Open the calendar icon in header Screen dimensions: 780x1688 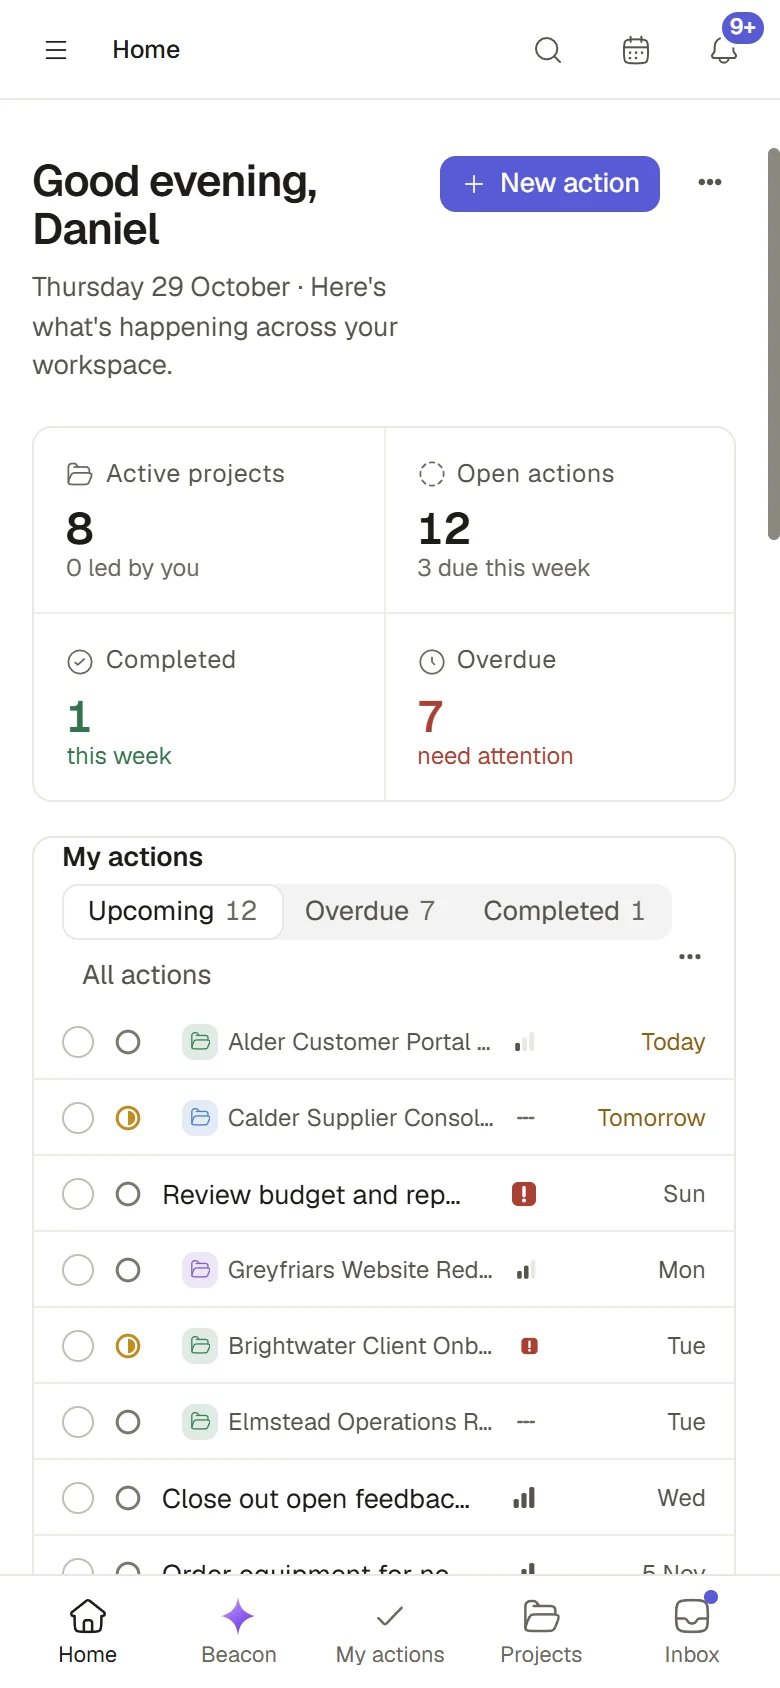tap(636, 50)
